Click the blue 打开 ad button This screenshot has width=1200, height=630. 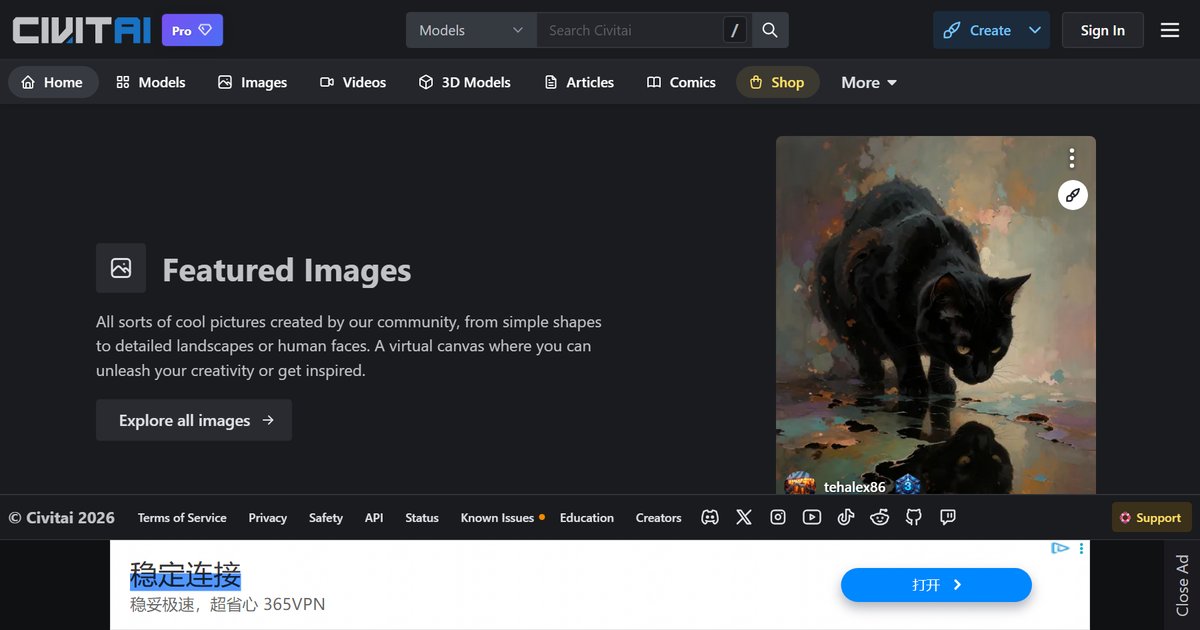936,585
